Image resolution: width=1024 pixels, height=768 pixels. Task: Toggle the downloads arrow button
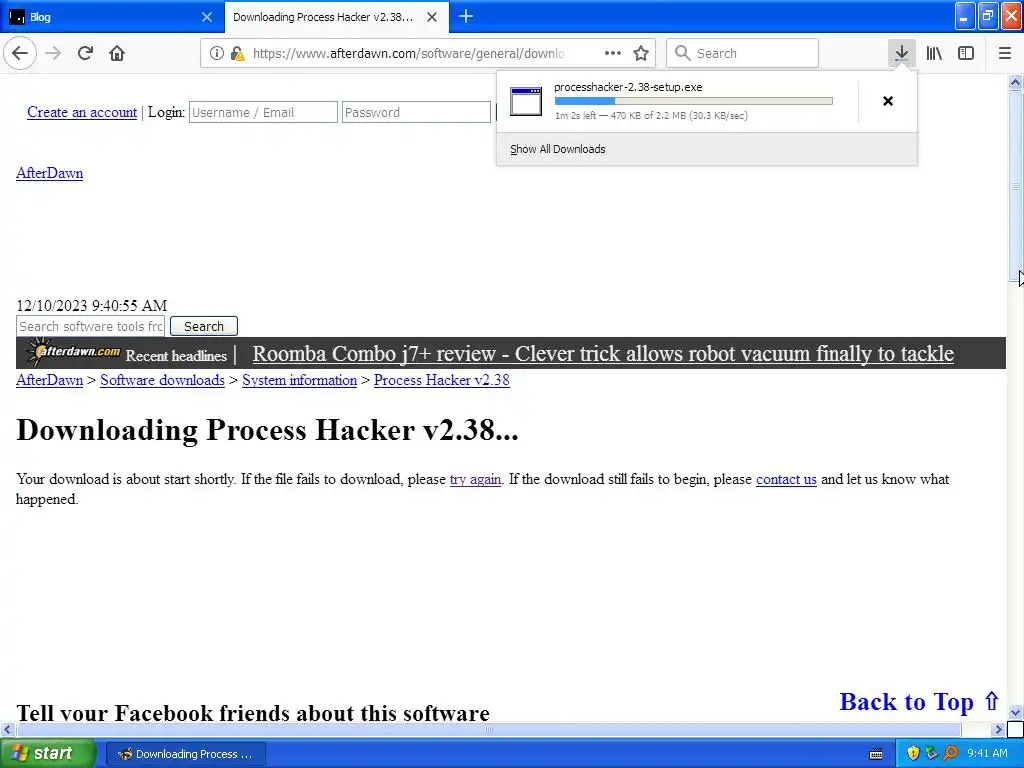pyautogui.click(x=901, y=53)
